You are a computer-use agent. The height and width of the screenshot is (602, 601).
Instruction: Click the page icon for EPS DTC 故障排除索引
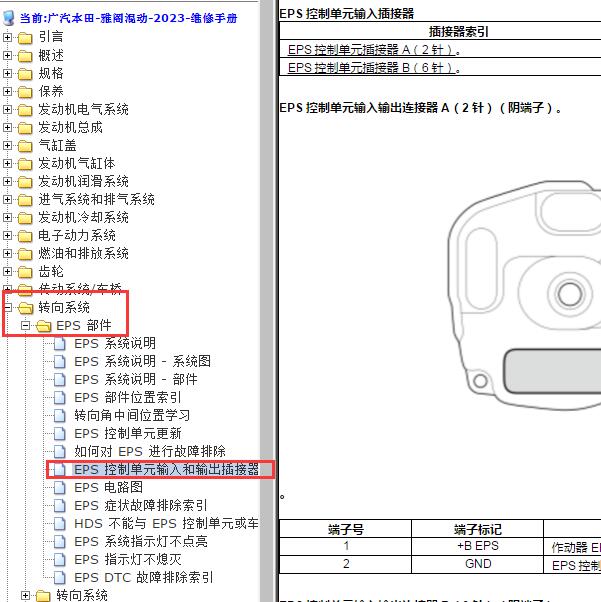click(x=60, y=578)
